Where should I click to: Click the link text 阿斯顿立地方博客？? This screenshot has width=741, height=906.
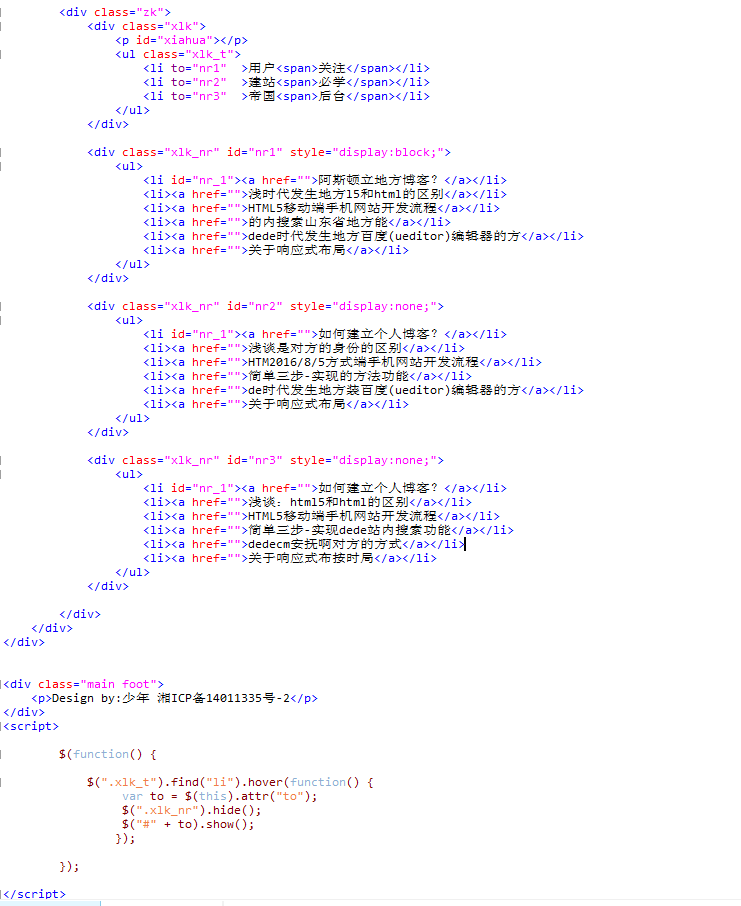tap(378, 180)
